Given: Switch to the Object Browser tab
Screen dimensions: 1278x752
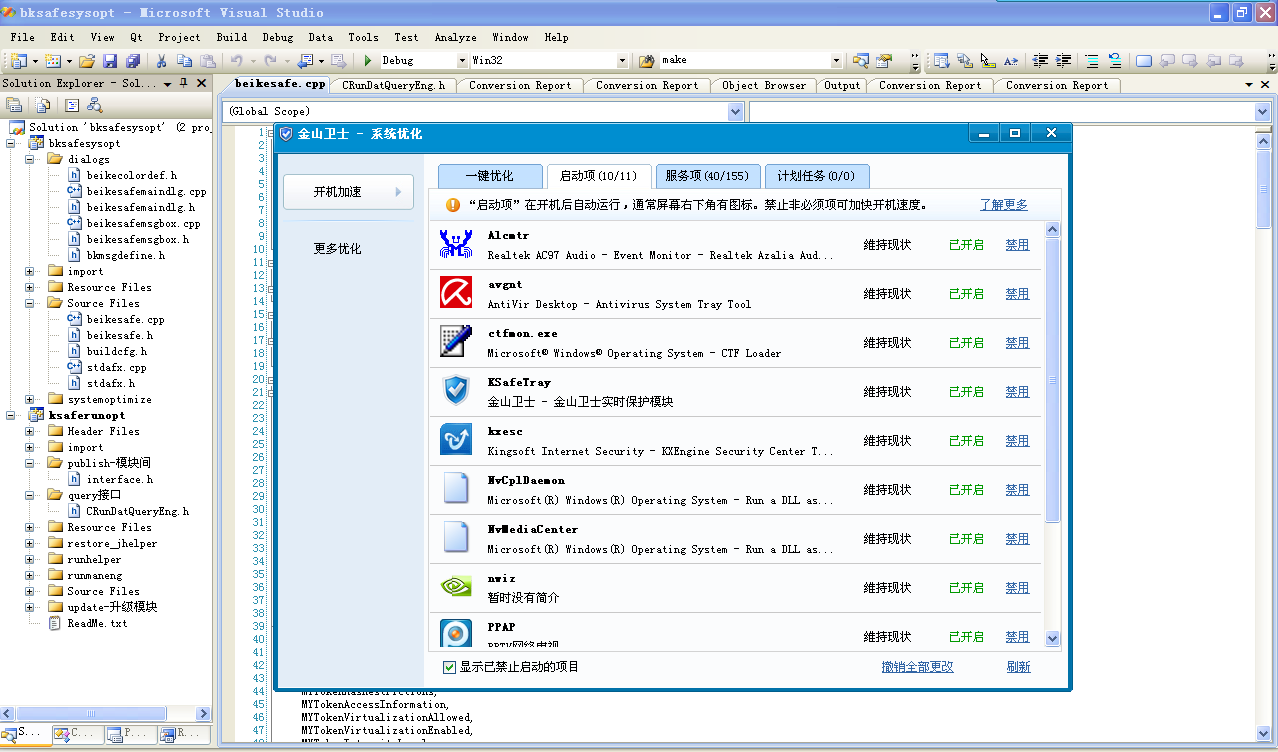Looking at the screenshot, I should point(763,86).
